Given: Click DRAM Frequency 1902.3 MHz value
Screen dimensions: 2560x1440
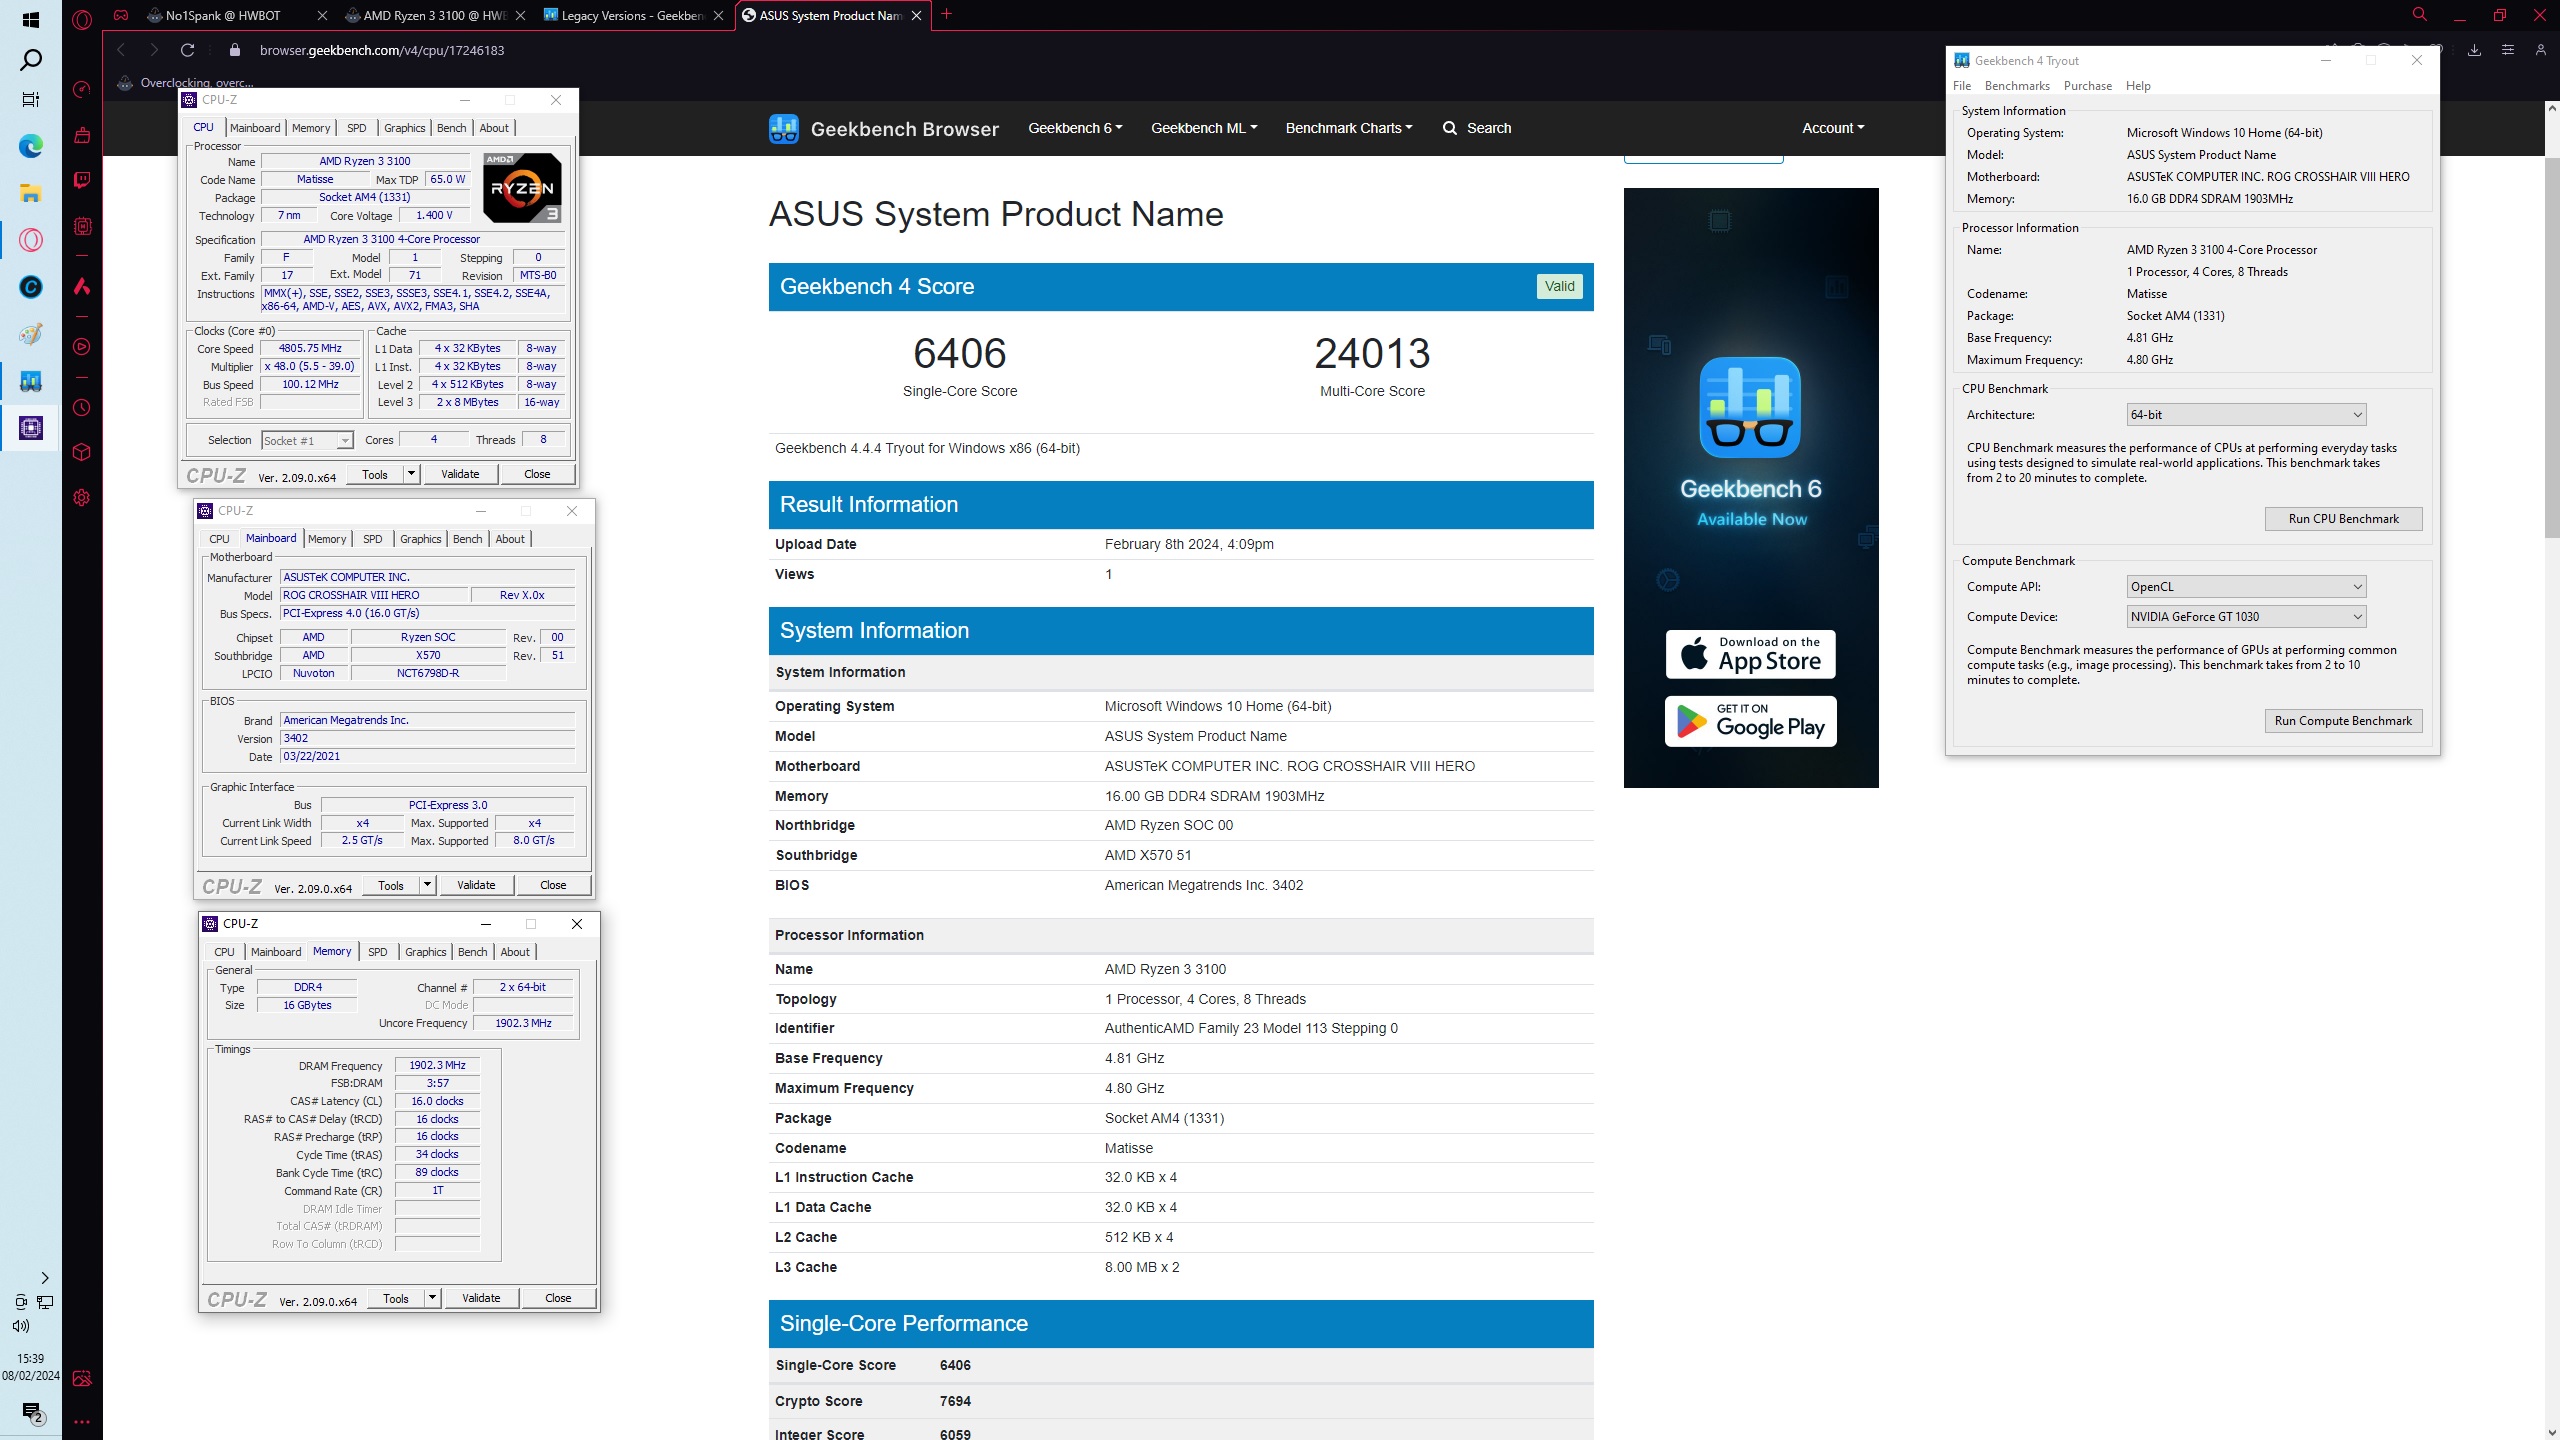Looking at the screenshot, I should [x=437, y=1066].
